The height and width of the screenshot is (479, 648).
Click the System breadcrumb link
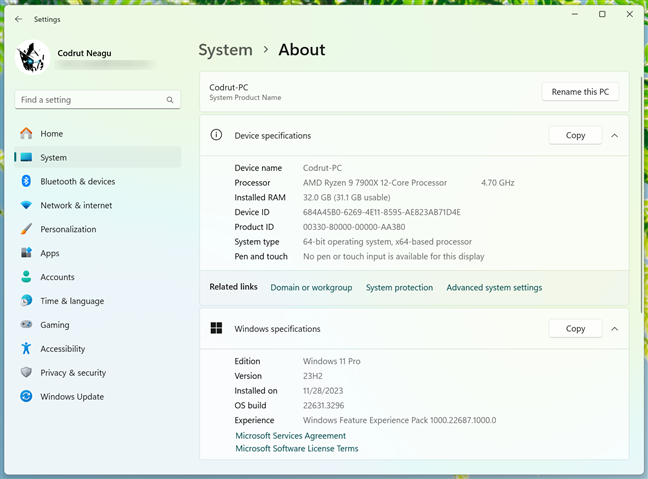pos(225,50)
